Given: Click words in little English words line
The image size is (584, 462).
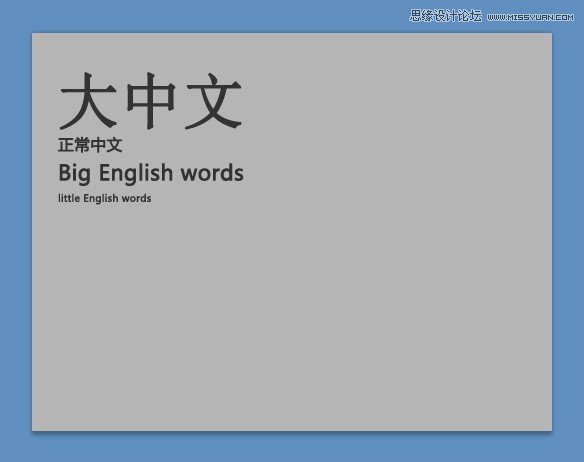Looking at the screenshot, I should 136,198.
